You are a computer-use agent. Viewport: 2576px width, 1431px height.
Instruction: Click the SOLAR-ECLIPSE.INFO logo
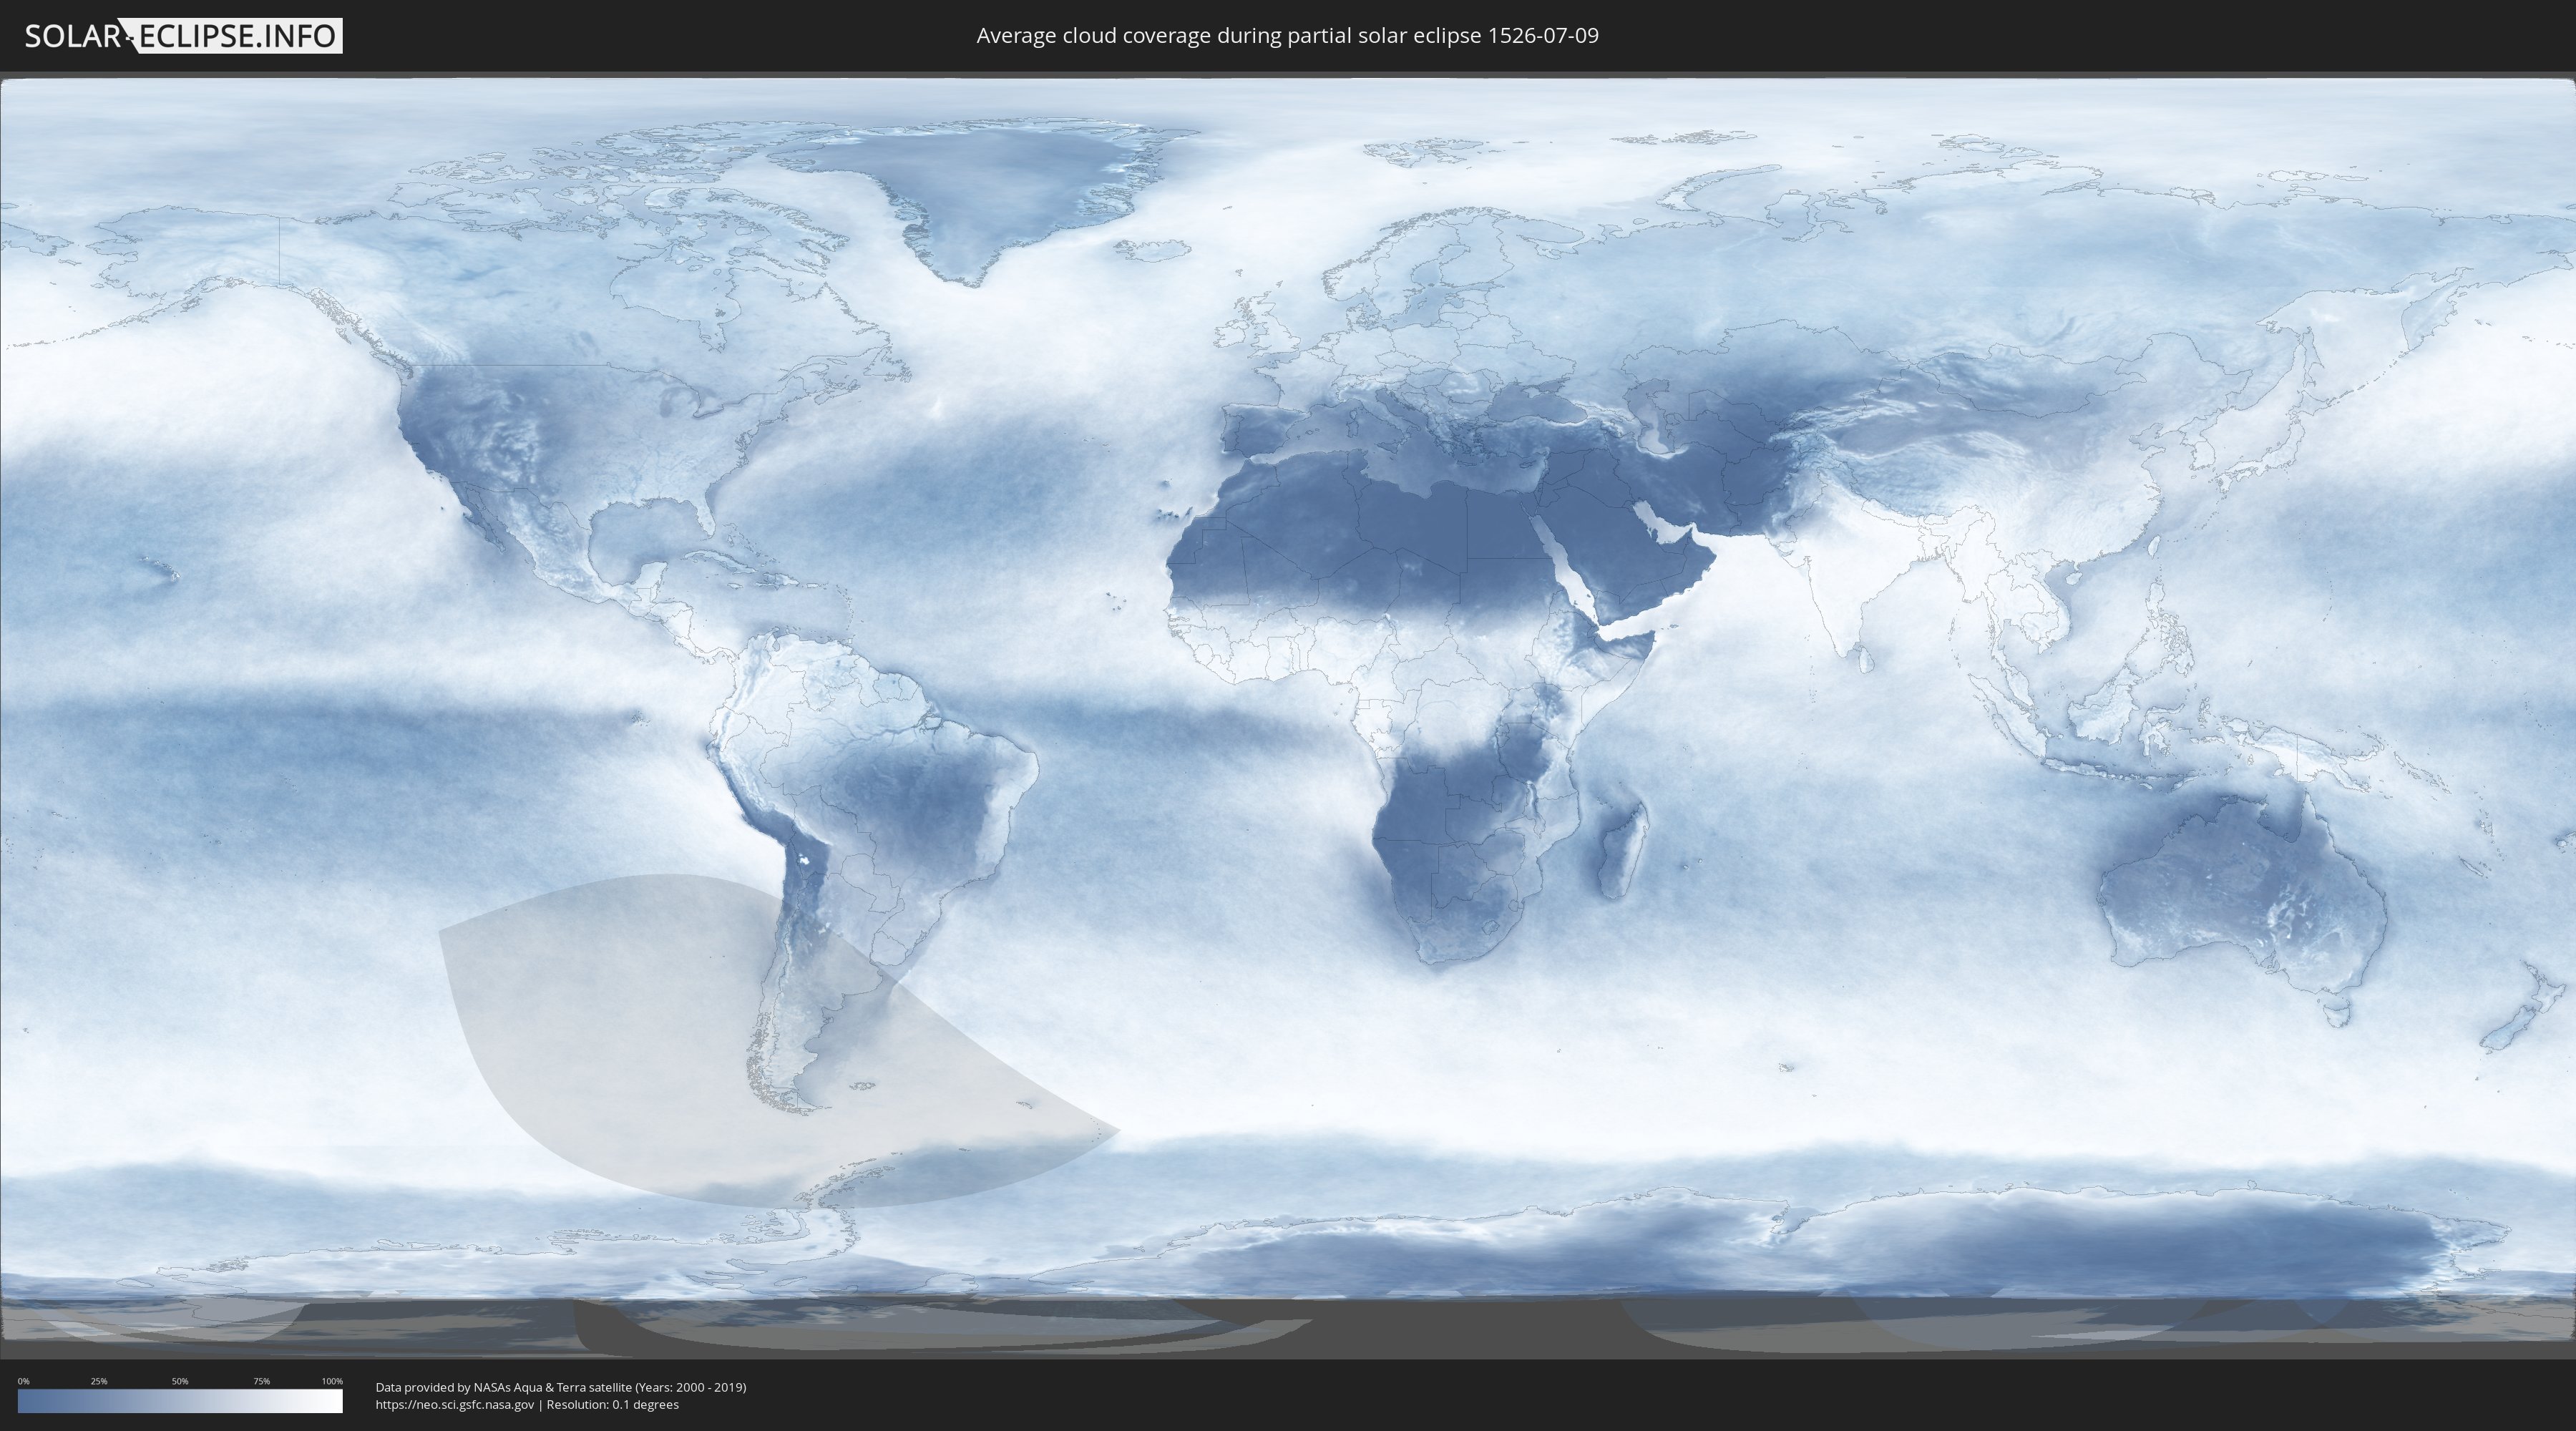pyautogui.click(x=183, y=36)
